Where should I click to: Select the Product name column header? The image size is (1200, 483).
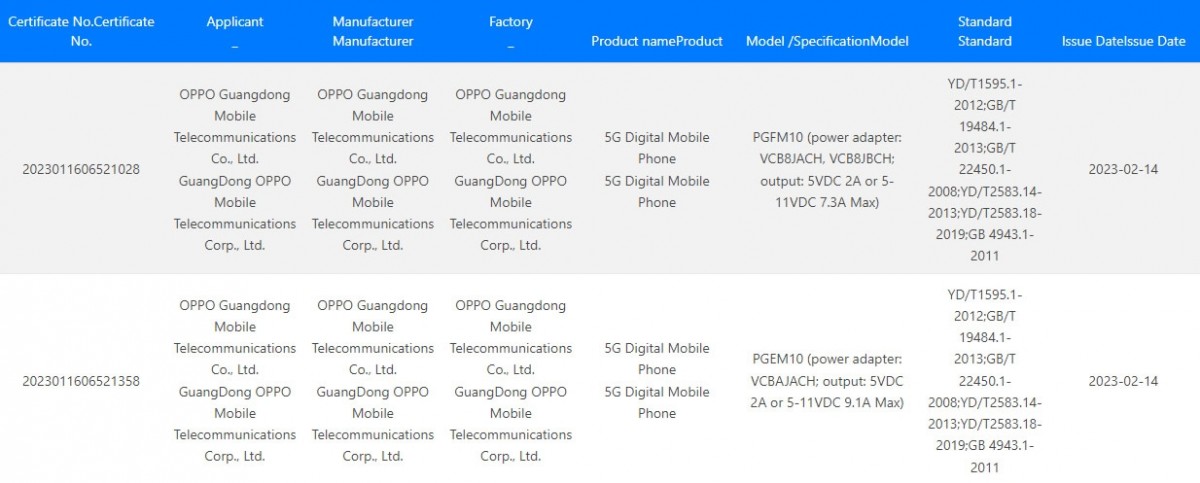coord(657,41)
